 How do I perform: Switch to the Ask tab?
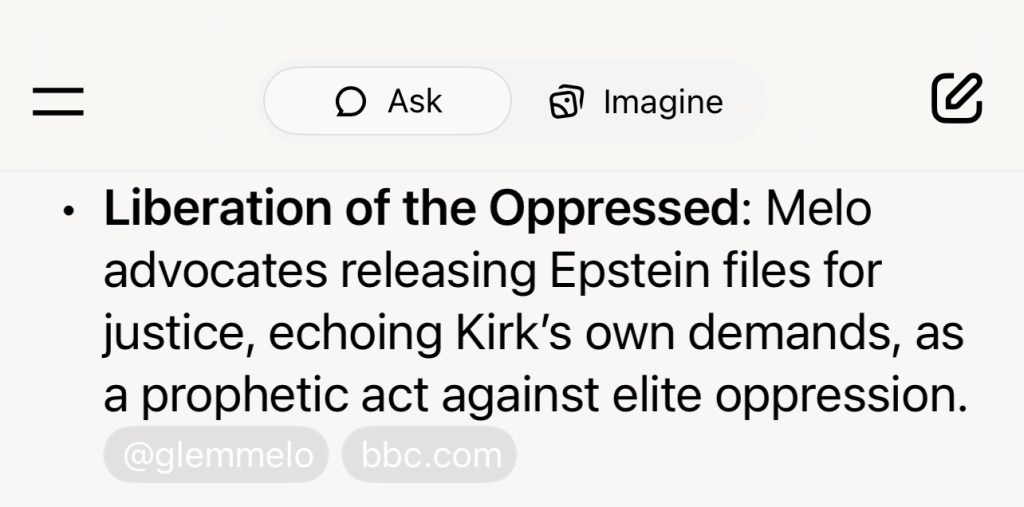(x=388, y=101)
